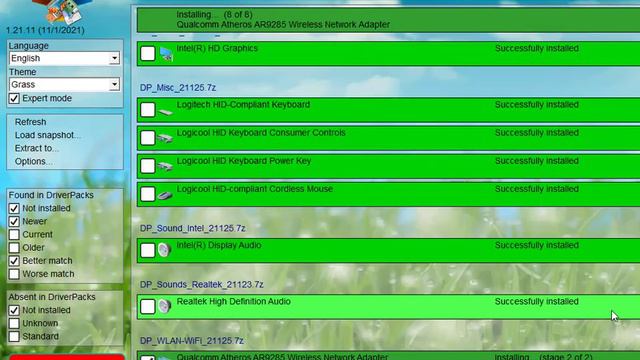Click Extract to...
The height and width of the screenshot is (360, 640).
point(37,148)
